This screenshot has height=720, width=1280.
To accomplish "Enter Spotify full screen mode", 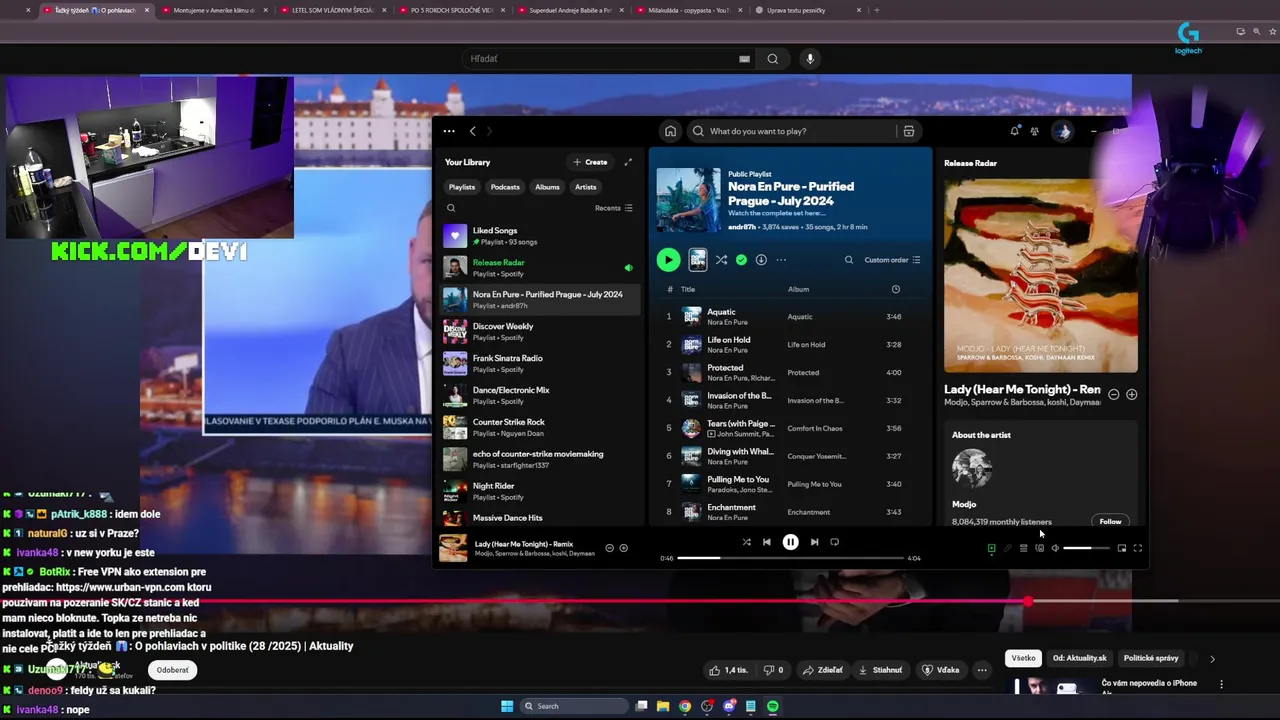I will [x=1137, y=548].
